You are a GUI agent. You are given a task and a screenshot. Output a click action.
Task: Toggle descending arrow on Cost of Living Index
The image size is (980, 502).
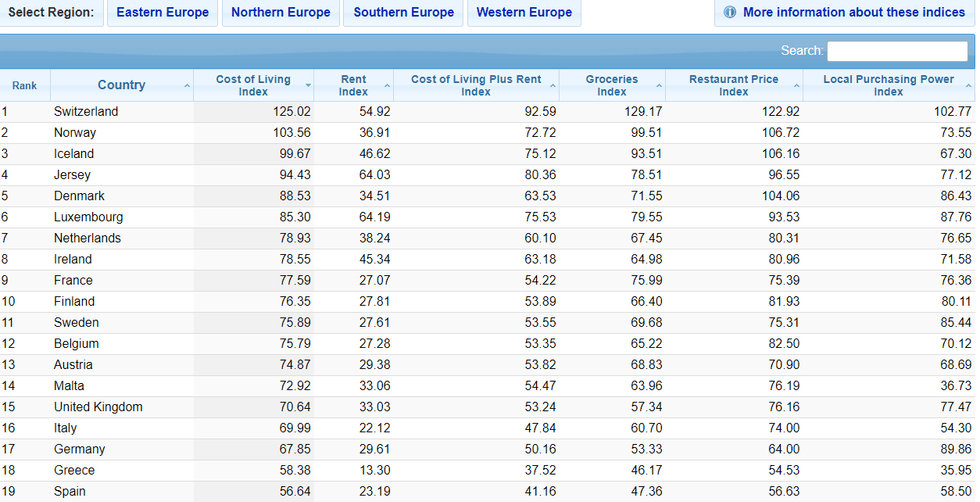point(308,86)
